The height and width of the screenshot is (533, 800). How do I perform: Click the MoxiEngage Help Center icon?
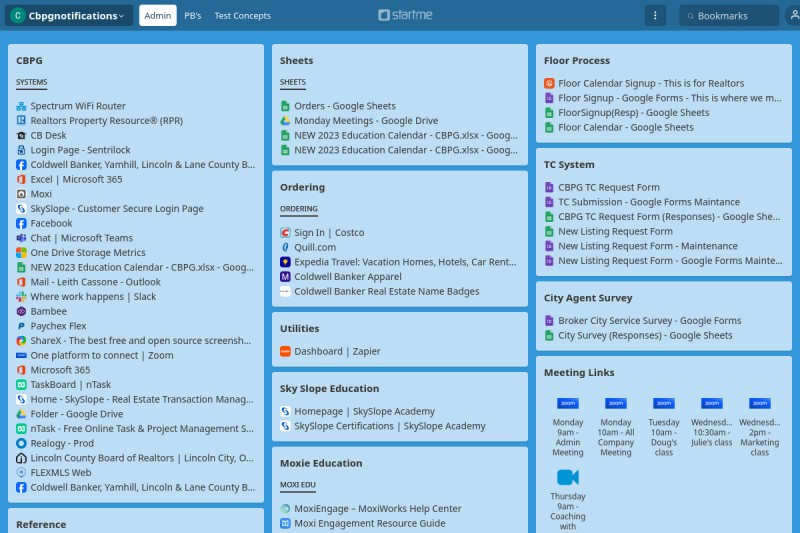coord(285,509)
